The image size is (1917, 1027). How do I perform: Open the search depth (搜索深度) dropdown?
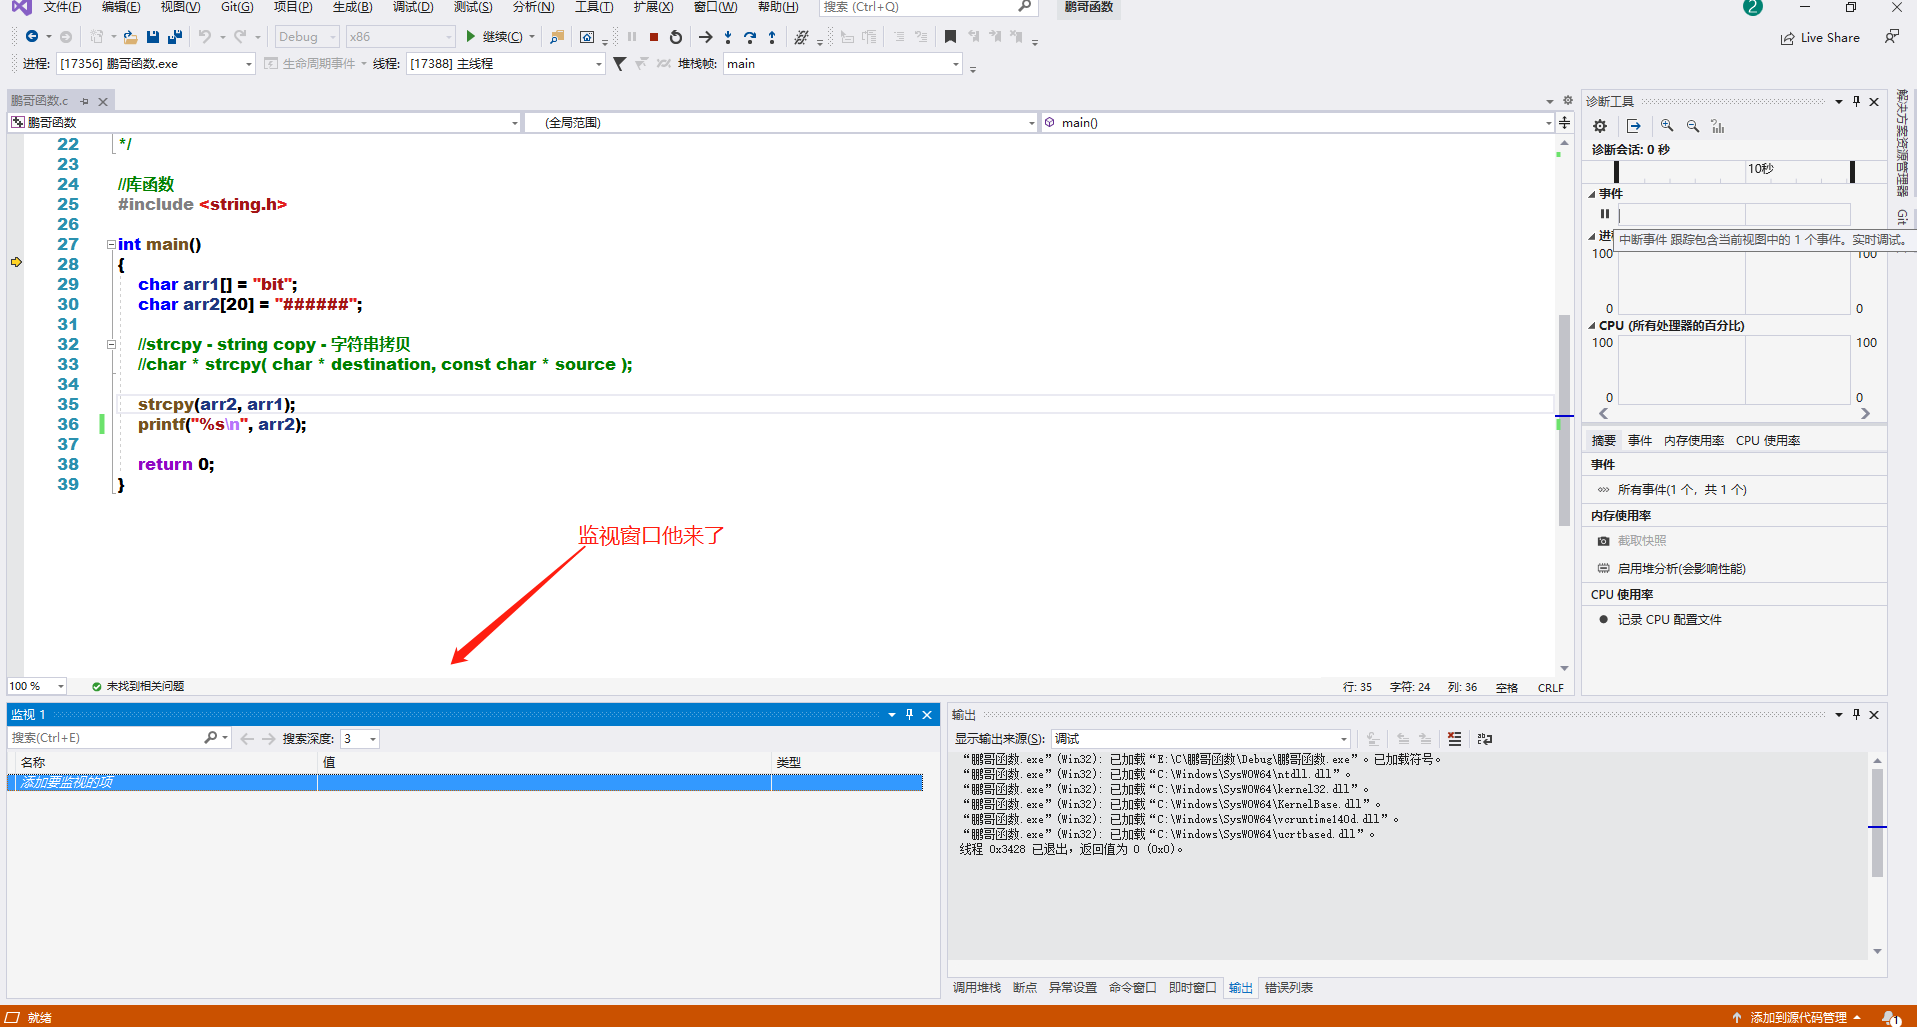[360, 739]
